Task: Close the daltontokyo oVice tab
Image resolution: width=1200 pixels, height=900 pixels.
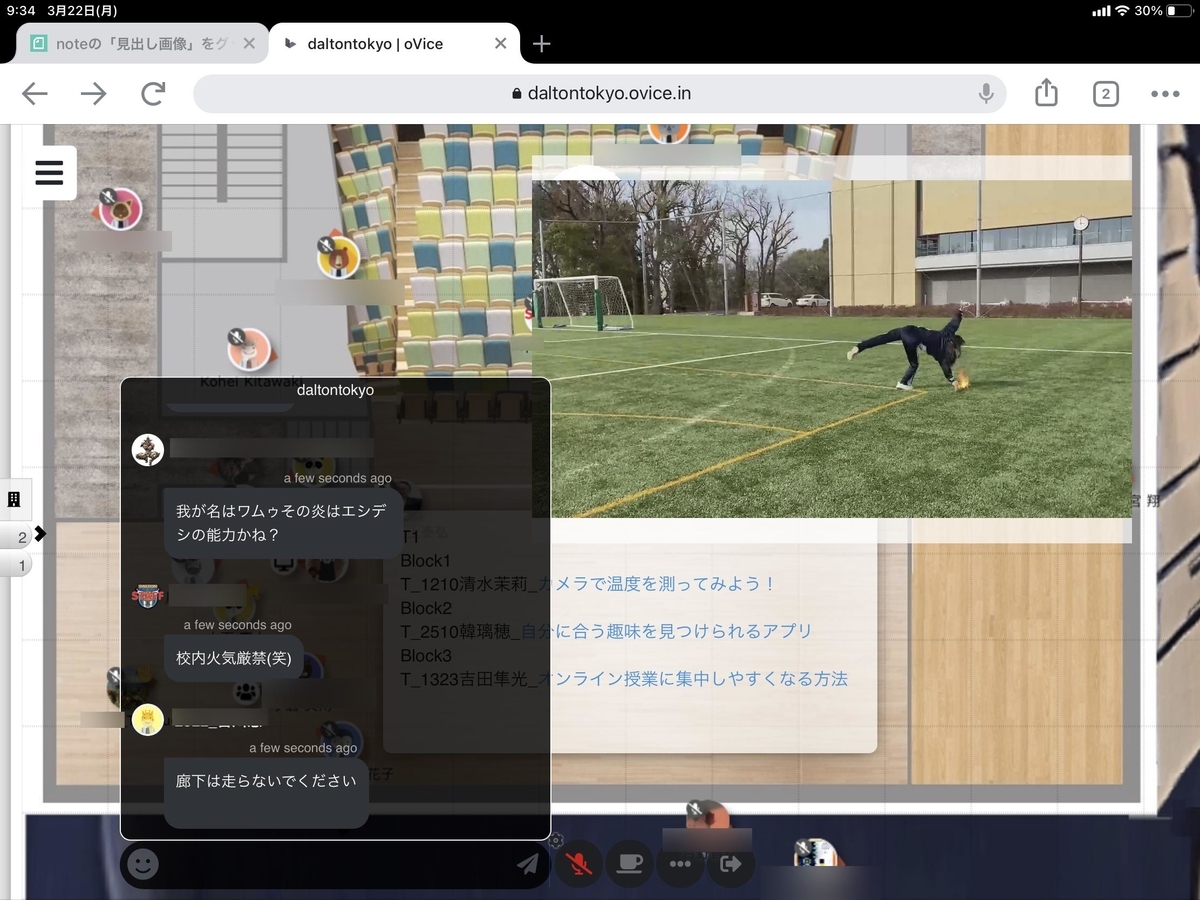Action: click(501, 44)
